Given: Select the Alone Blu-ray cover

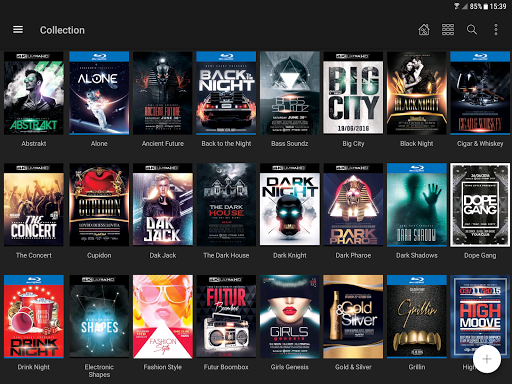Looking at the screenshot, I should point(99,93).
